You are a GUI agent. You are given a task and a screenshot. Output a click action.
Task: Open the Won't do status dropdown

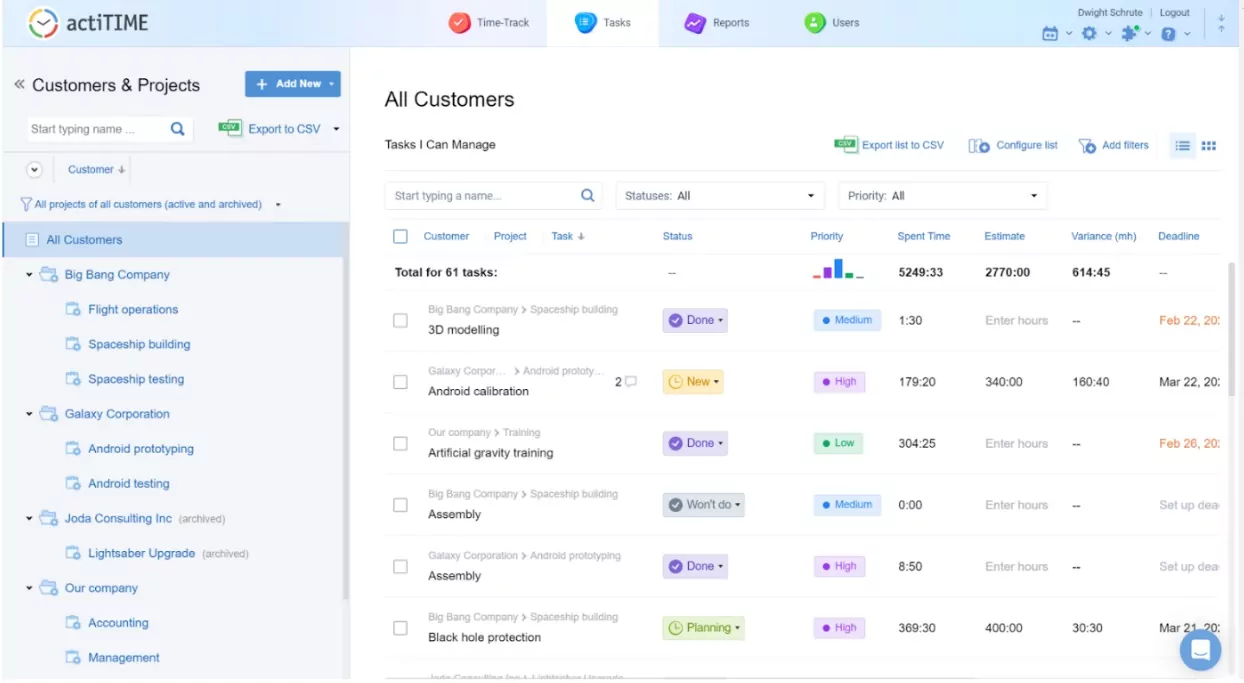pyautogui.click(x=703, y=505)
